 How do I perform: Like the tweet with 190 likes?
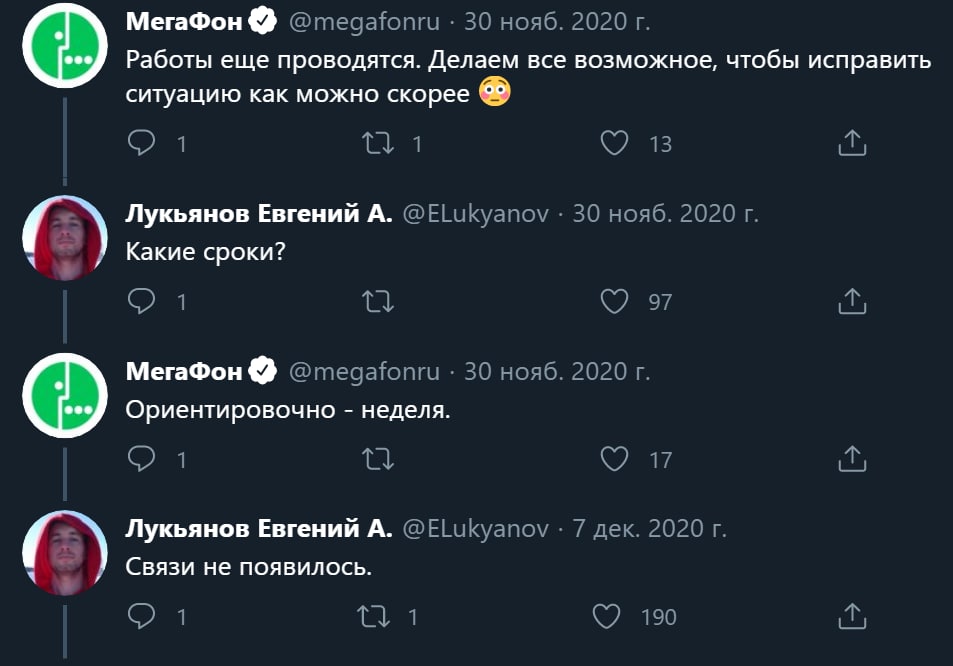tap(608, 617)
